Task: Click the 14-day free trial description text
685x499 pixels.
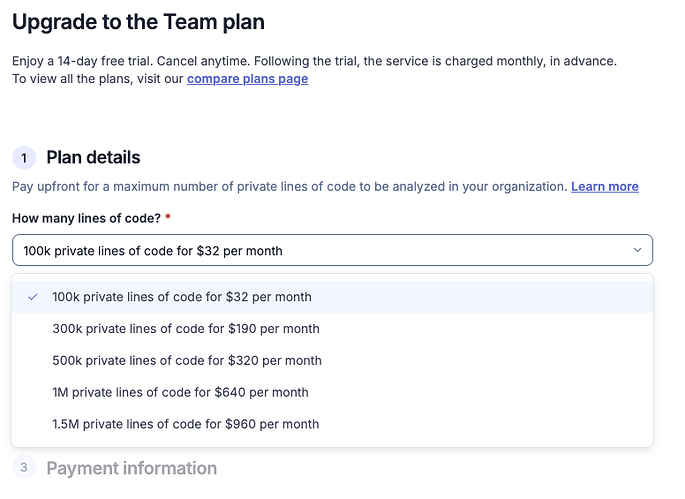Action: (x=314, y=61)
